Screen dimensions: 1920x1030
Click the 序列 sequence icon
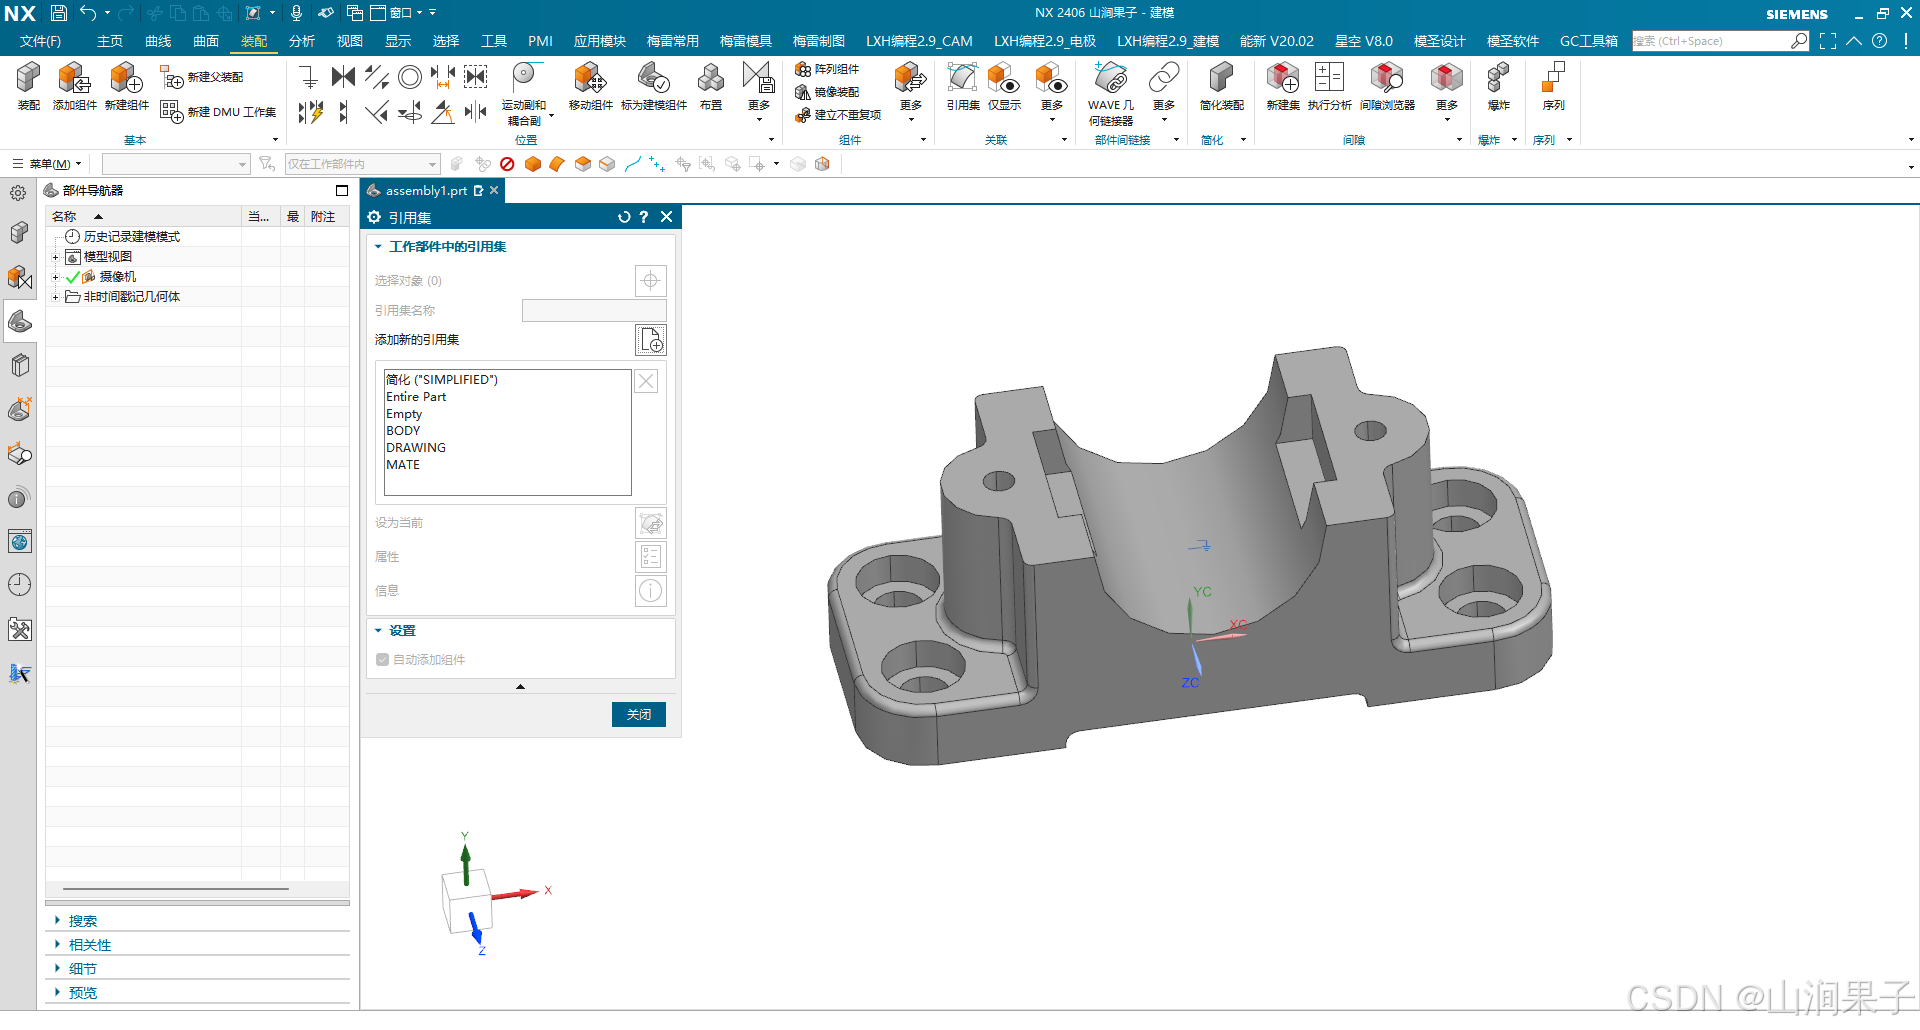click(1553, 85)
